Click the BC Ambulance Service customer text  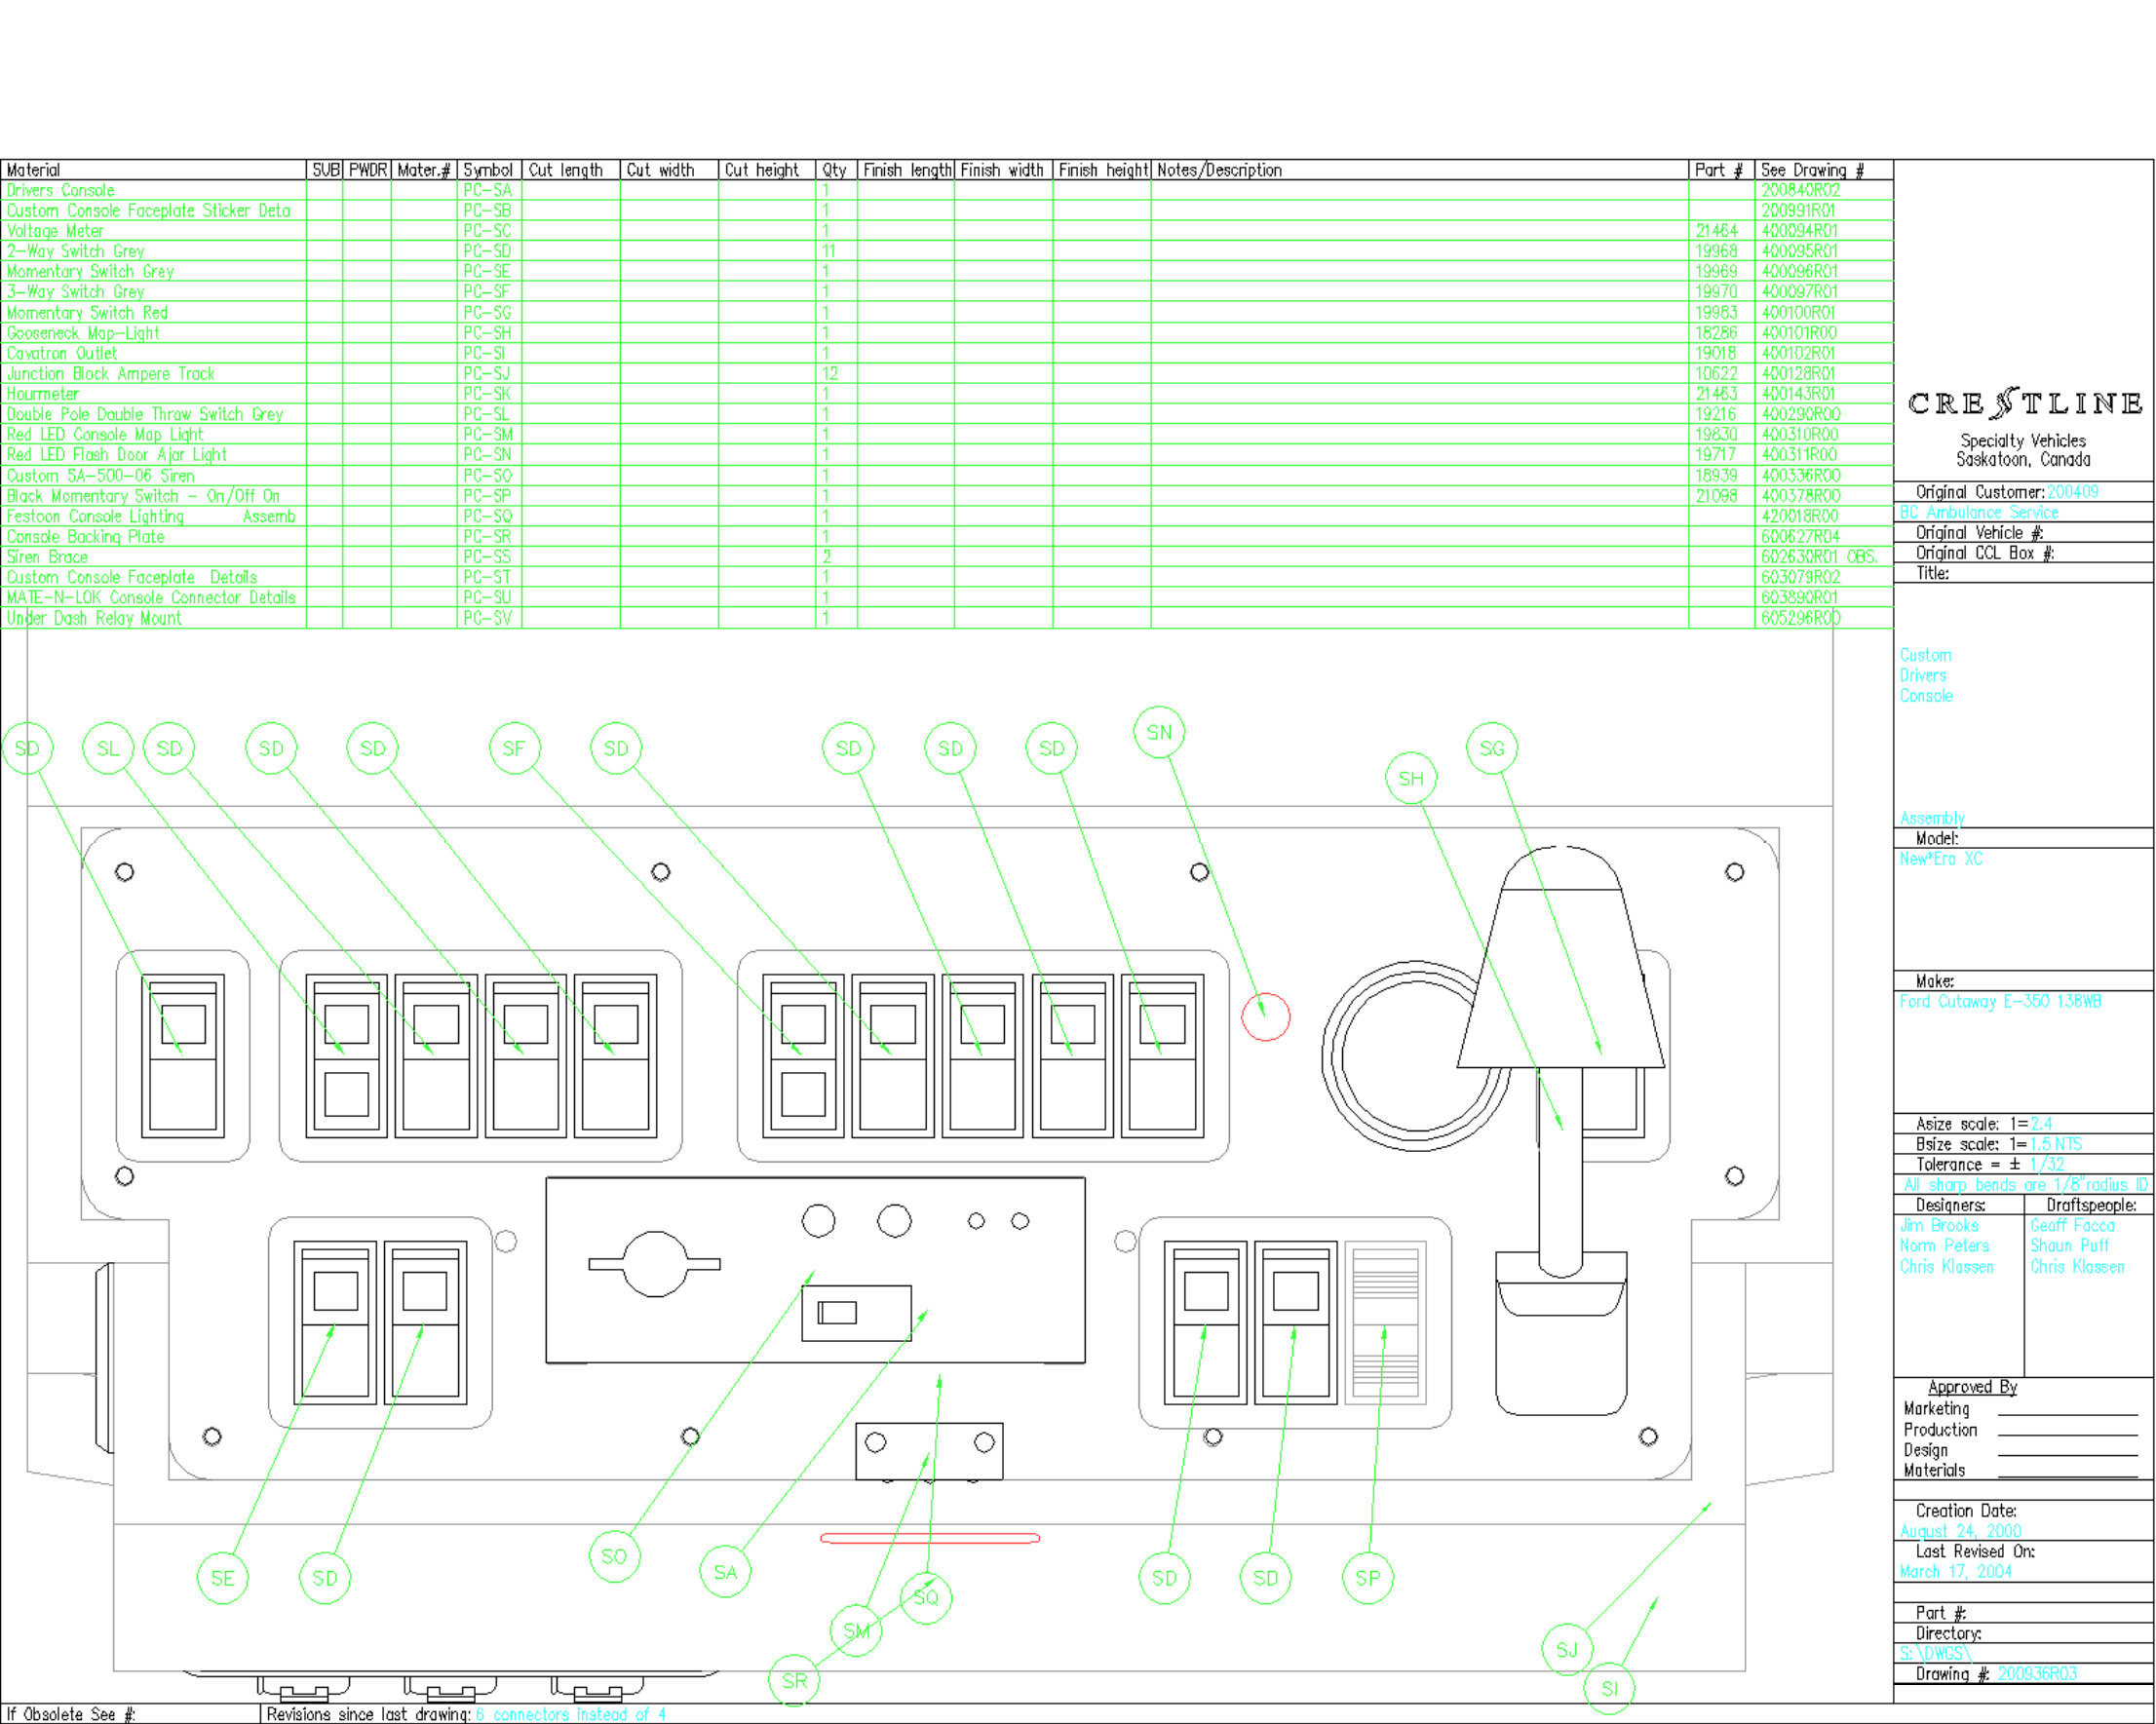coord(1978,512)
